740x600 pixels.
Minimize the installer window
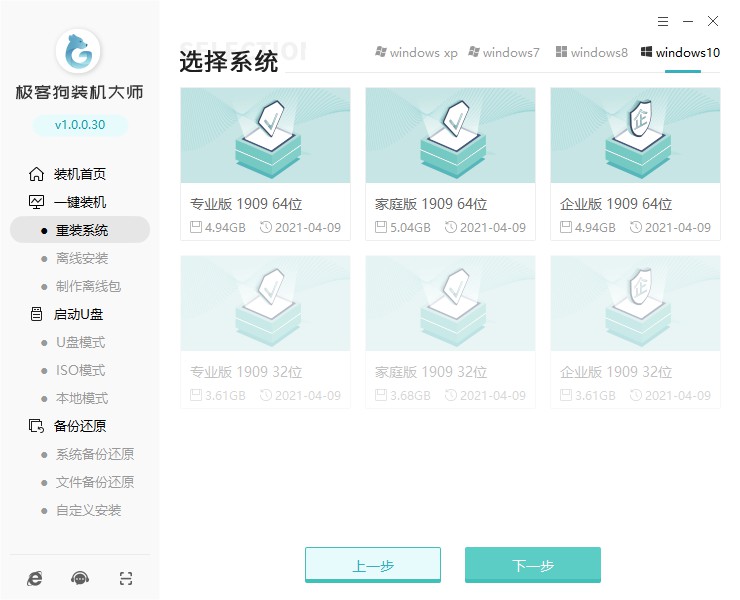click(x=688, y=21)
